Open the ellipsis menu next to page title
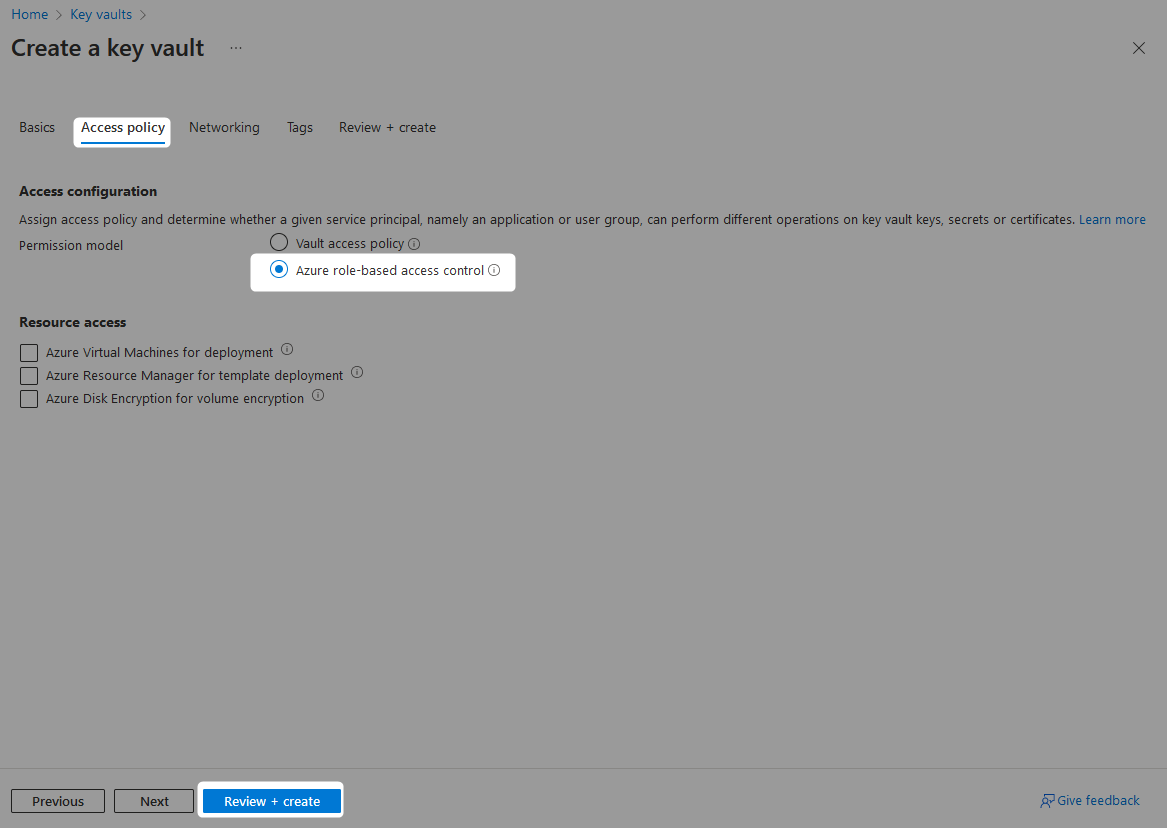1167x828 pixels. 236,48
